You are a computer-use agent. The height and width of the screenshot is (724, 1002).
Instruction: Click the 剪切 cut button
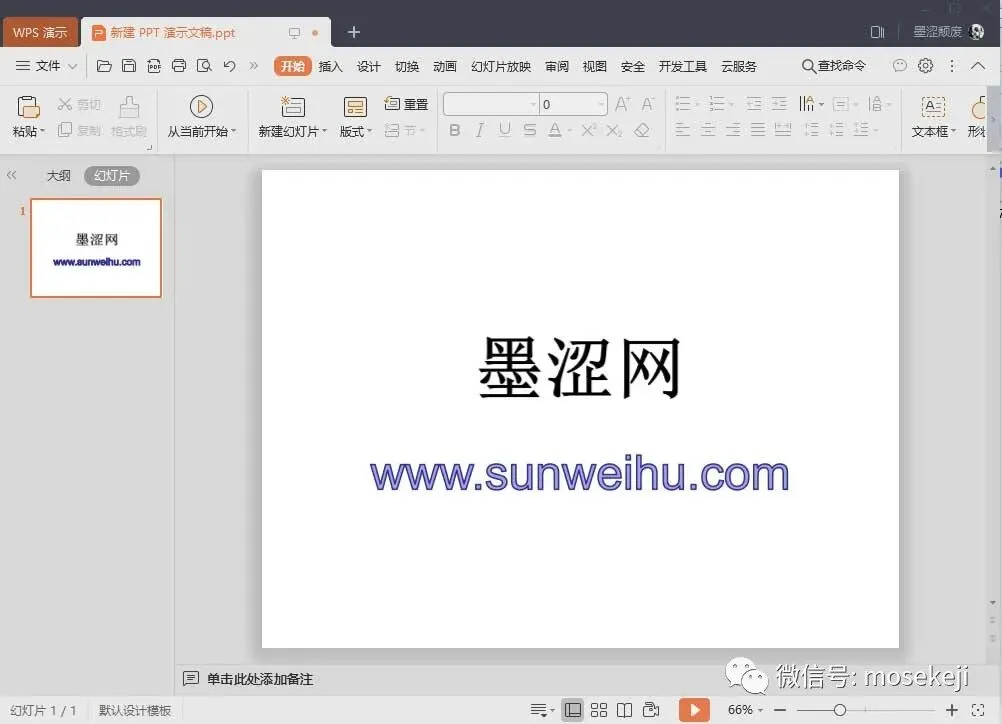(x=79, y=104)
